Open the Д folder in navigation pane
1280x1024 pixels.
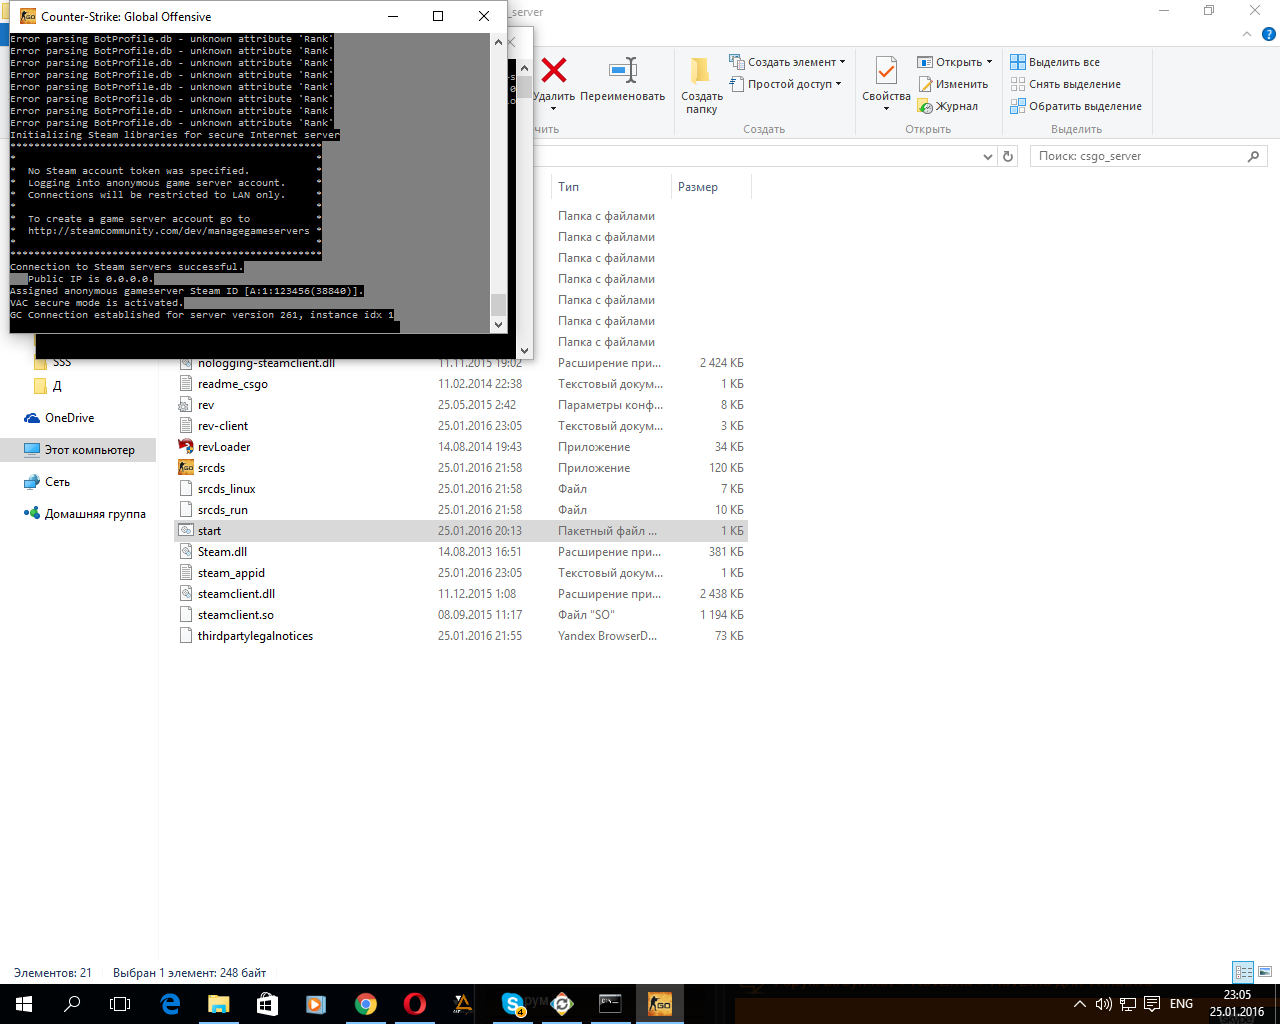coord(57,386)
